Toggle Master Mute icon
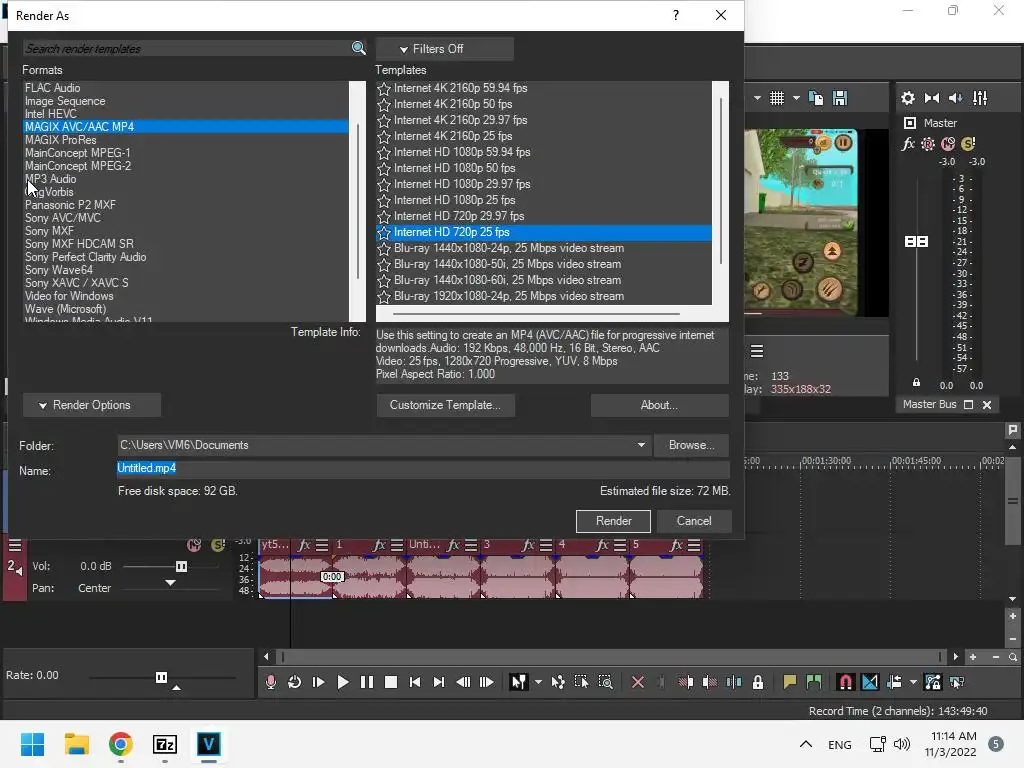The height and width of the screenshot is (768, 1024). [x=948, y=144]
